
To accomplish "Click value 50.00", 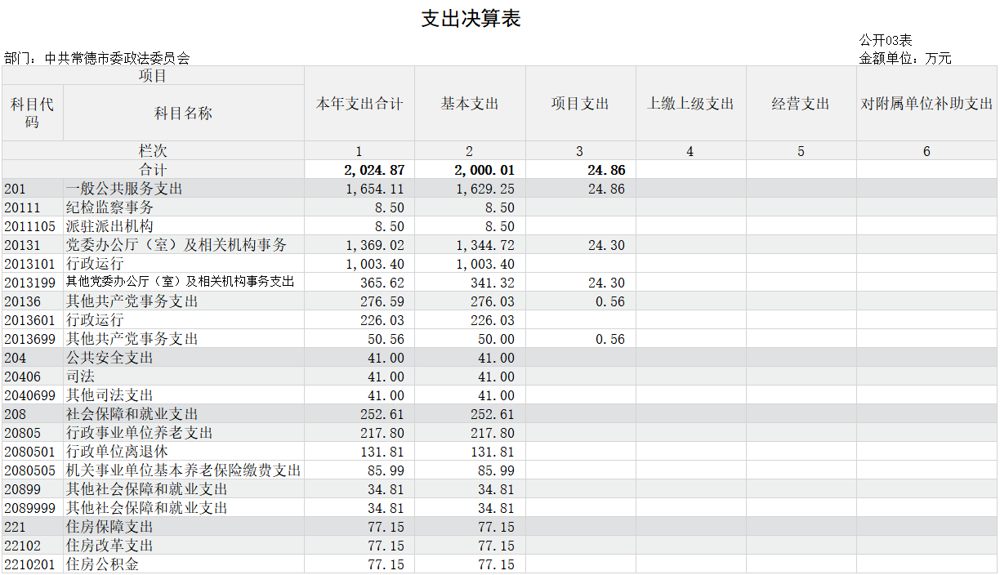I will pos(496,339).
